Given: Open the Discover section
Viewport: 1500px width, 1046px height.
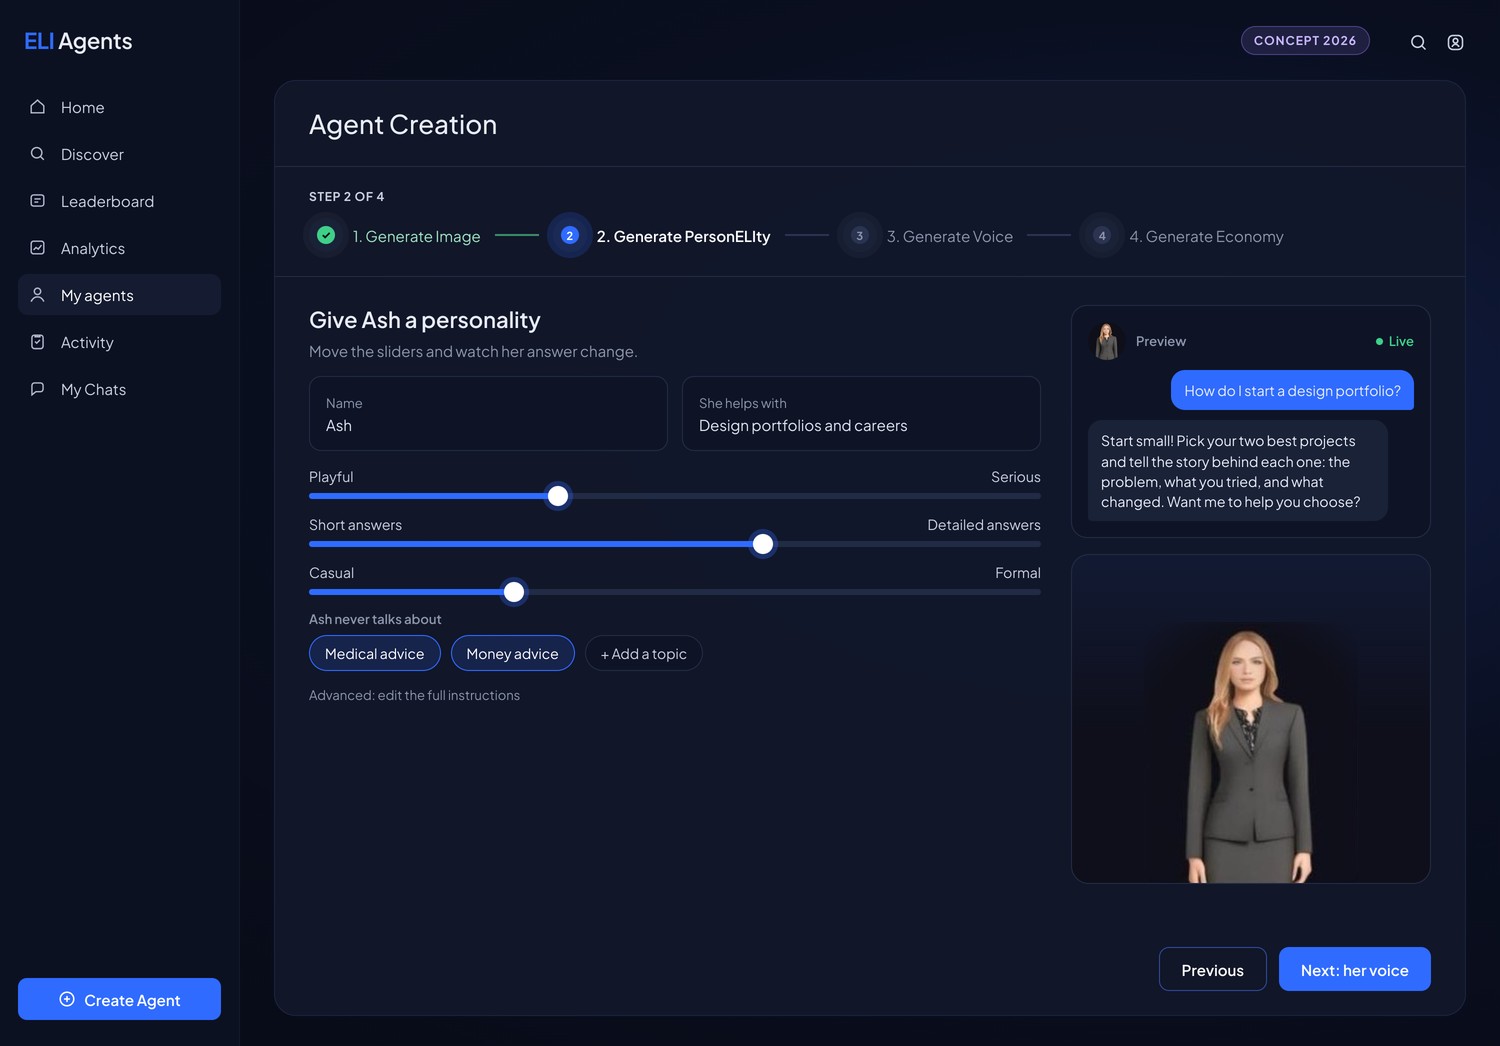Looking at the screenshot, I should (120, 154).
